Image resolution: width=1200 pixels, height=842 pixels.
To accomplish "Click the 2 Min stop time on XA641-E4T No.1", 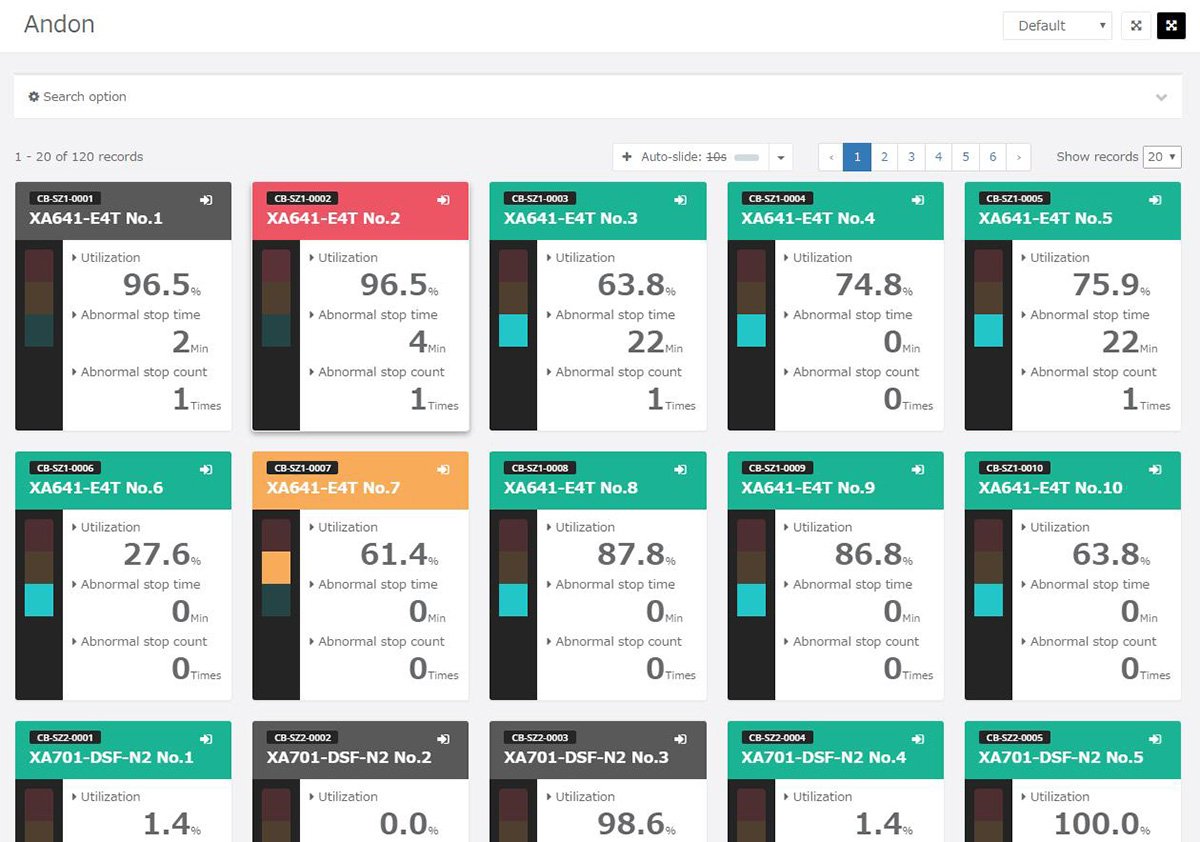I will (190, 343).
